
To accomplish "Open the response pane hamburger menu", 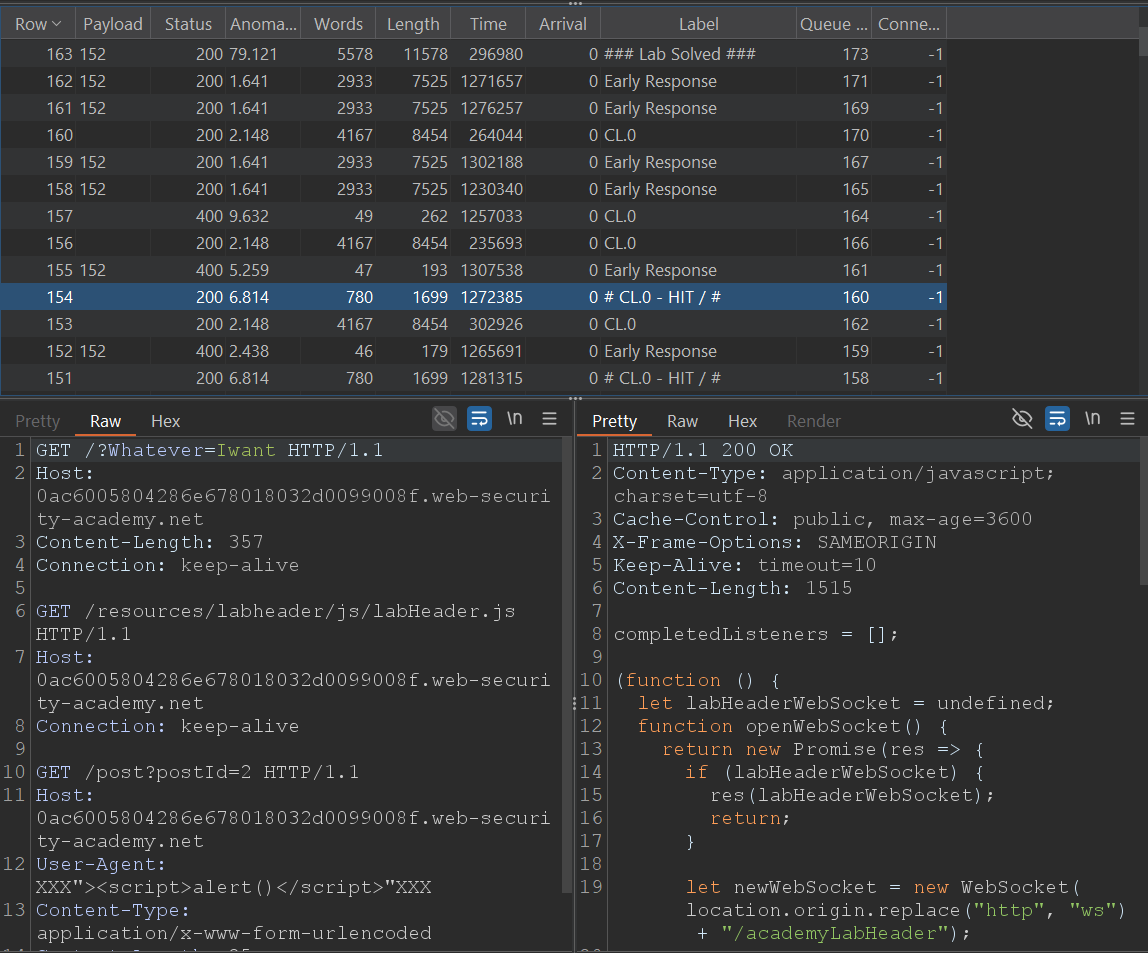I will (x=1127, y=419).
